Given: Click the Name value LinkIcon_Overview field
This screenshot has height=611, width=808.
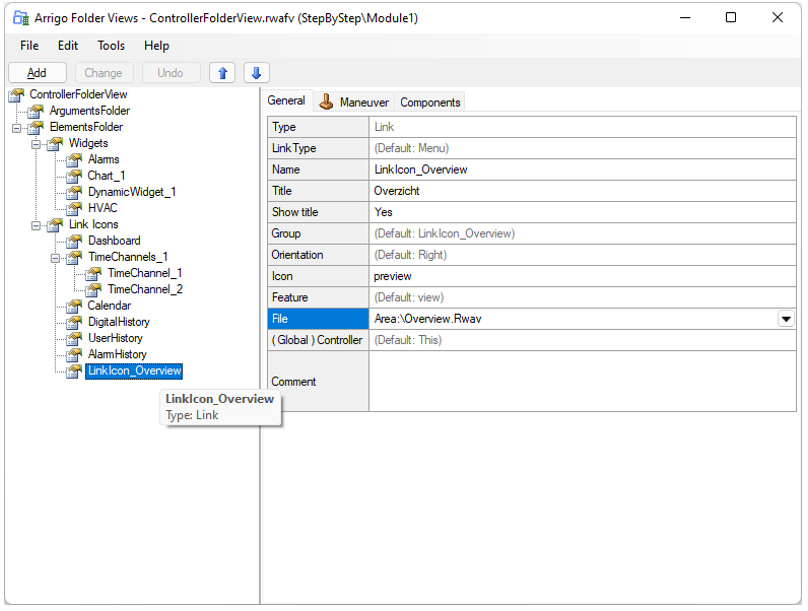Looking at the screenshot, I should [x=582, y=169].
